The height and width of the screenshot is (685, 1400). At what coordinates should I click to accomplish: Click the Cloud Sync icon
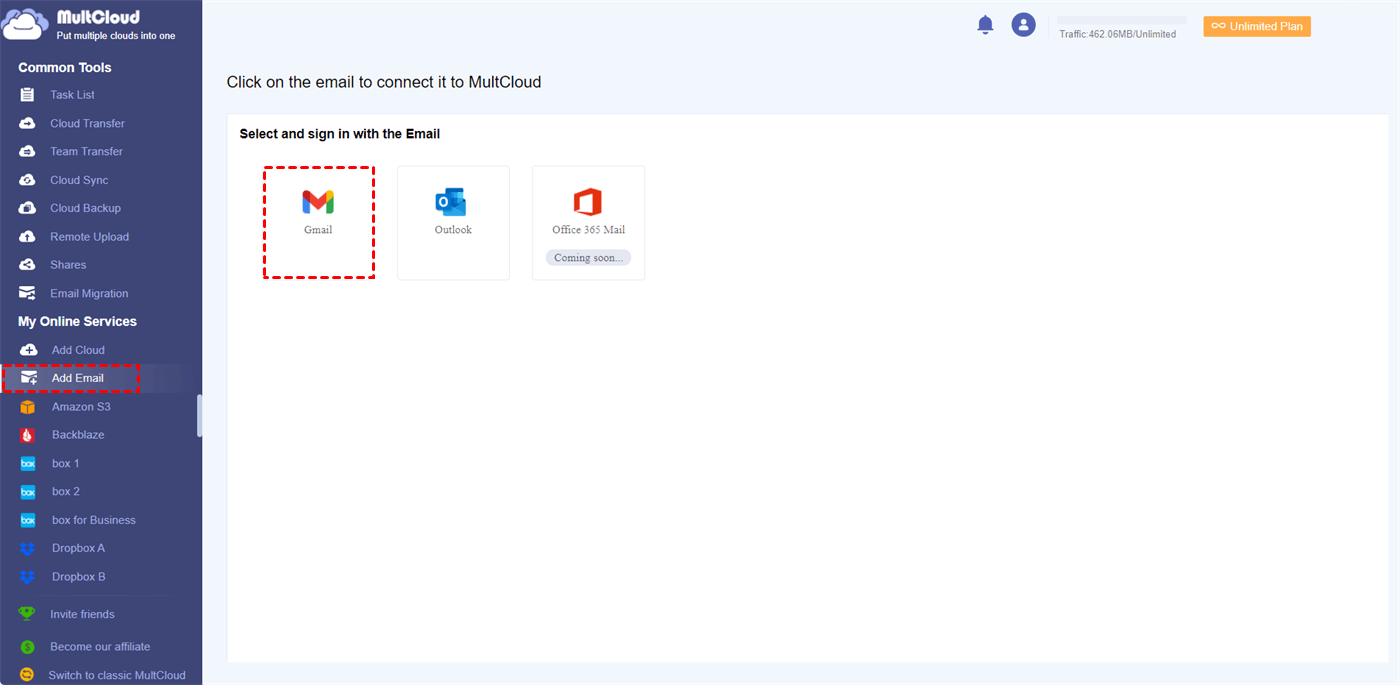click(x=28, y=180)
